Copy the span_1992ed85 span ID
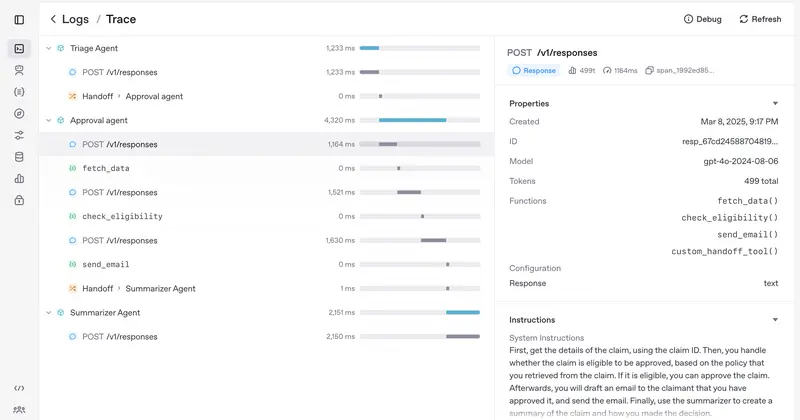The width and height of the screenshot is (800, 420). [680, 70]
